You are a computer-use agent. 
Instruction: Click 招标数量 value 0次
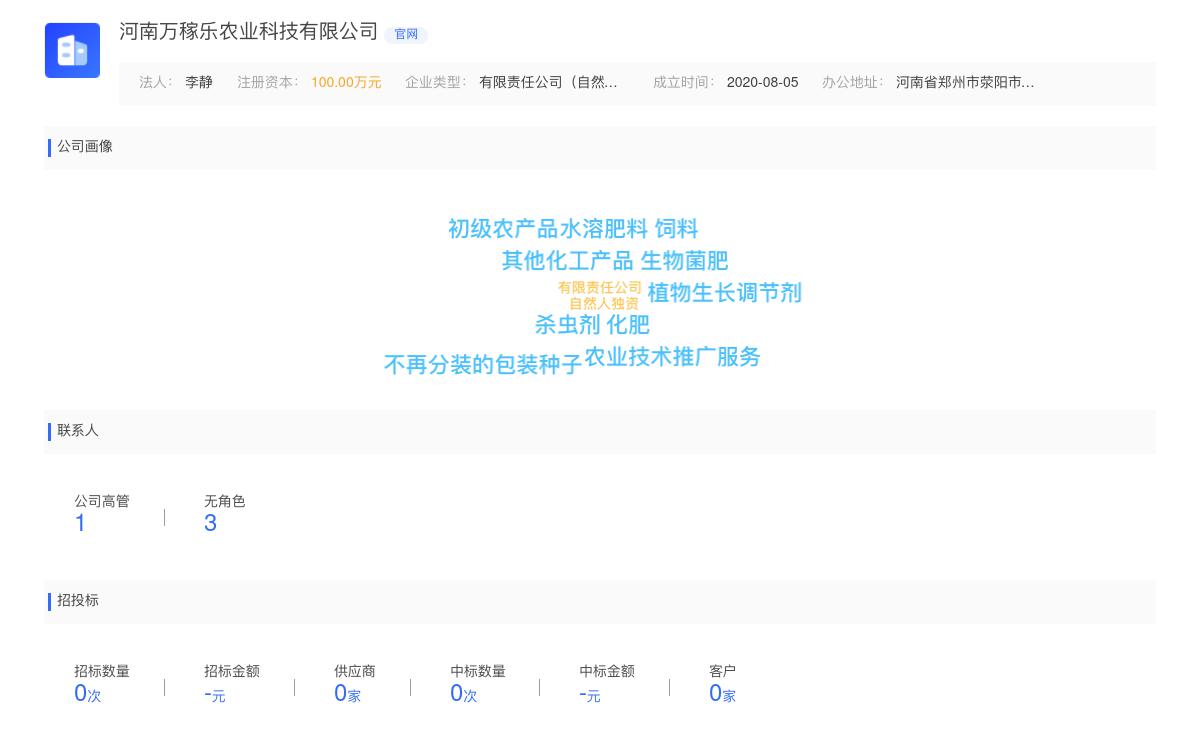(88, 694)
